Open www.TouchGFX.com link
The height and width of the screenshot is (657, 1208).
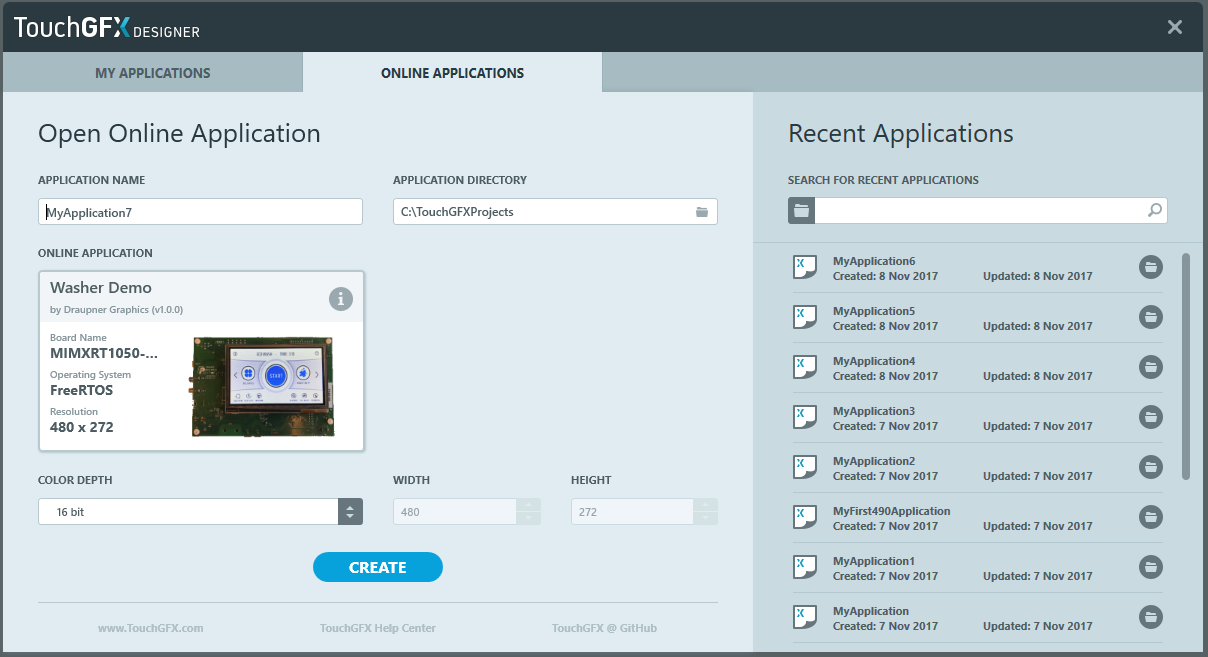point(151,628)
